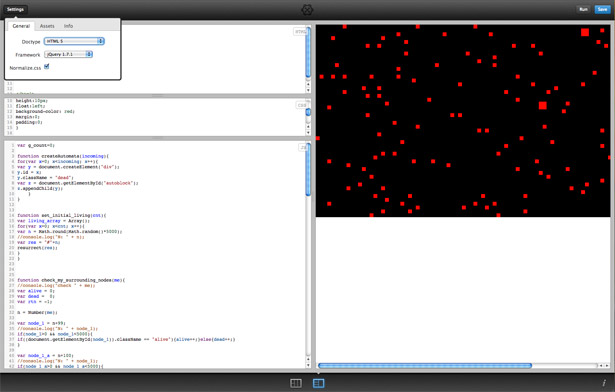Click the HTML label badge in the editor

point(300,32)
